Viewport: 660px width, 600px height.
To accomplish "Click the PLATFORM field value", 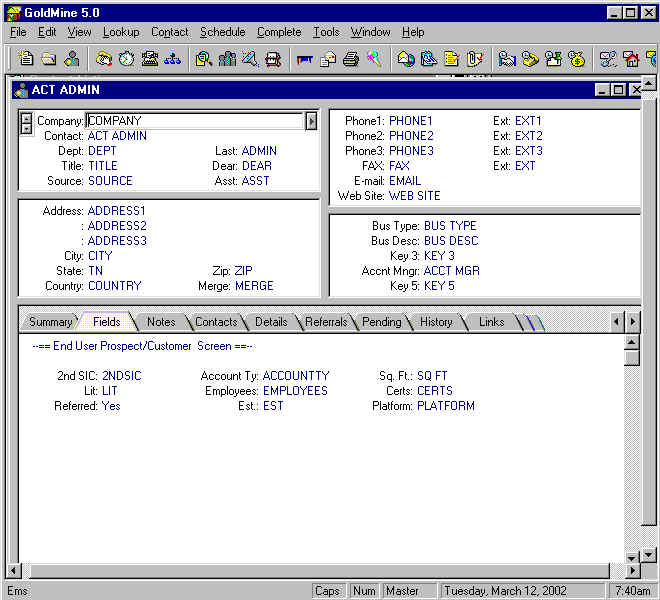I will point(446,406).
